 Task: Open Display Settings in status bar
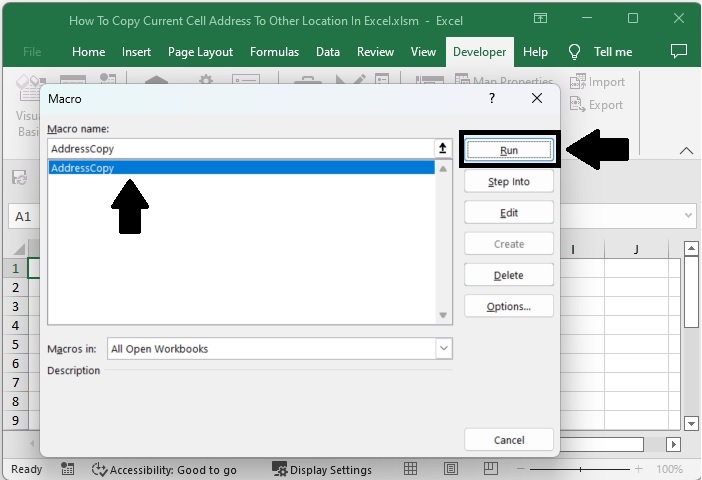pyautogui.click(x=322, y=469)
